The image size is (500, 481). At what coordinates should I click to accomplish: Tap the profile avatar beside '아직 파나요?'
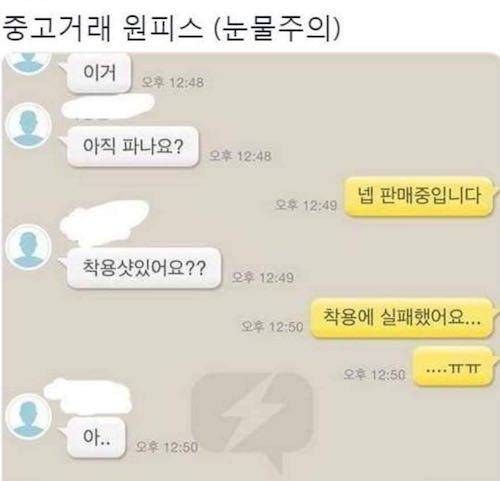[29, 126]
